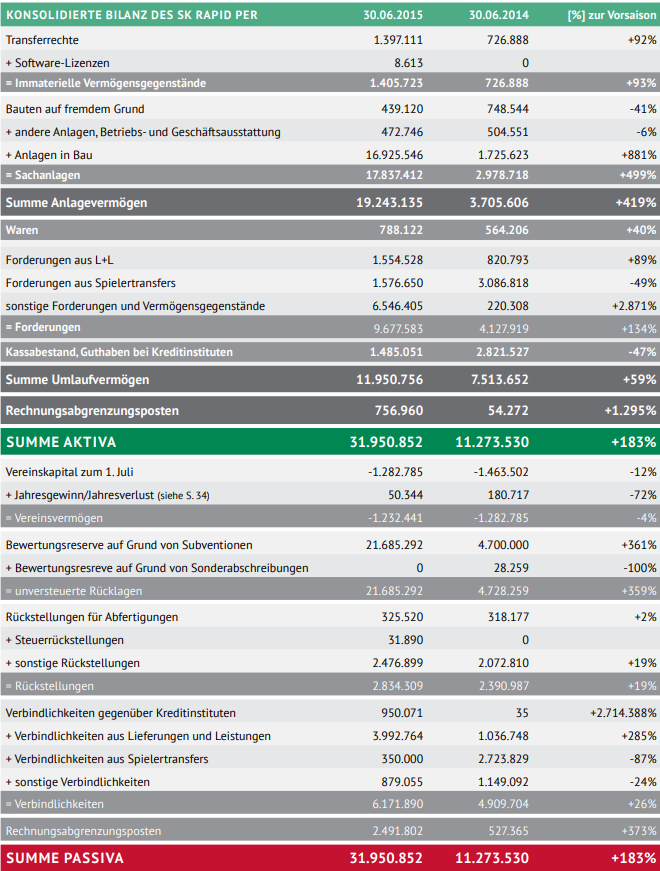The width and height of the screenshot is (660, 871).
Task: Click the dark-gray 'Rechnungsabgrenzungsposten' asset row label
Action: [x=92, y=411]
